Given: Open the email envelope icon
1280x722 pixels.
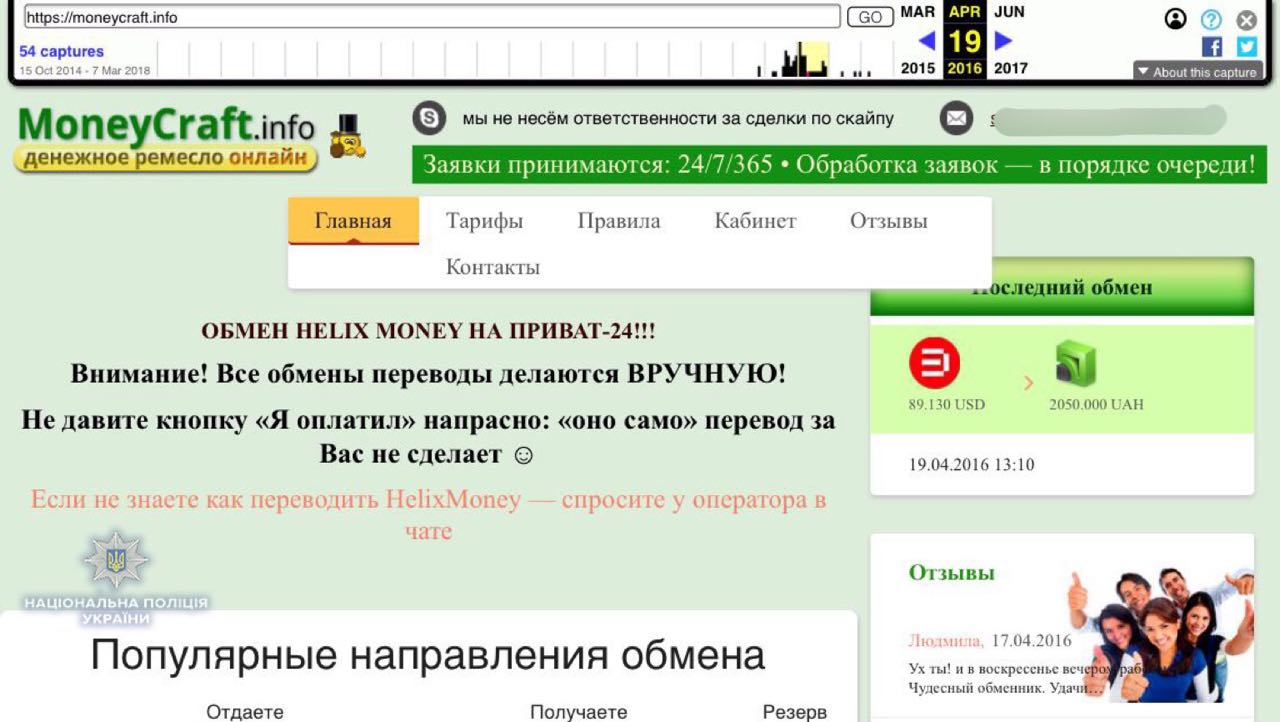Looking at the screenshot, I should click(x=956, y=118).
